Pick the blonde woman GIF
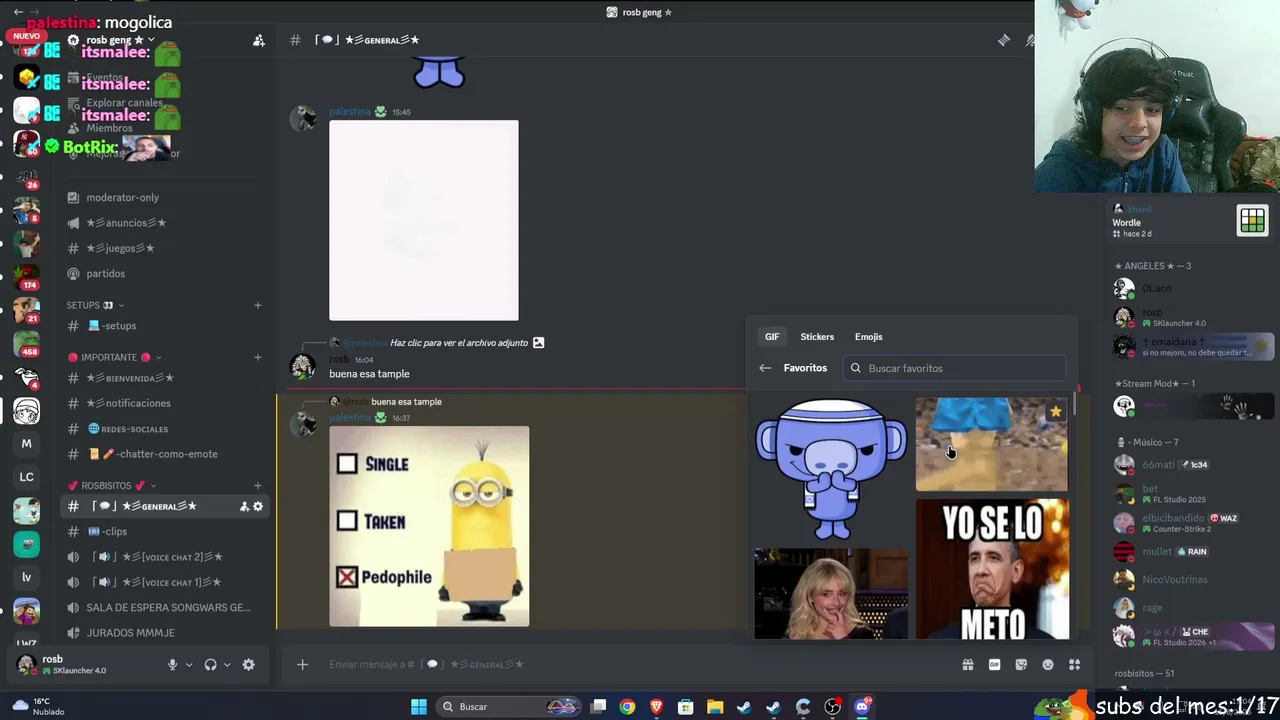 (x=831, y=594)
